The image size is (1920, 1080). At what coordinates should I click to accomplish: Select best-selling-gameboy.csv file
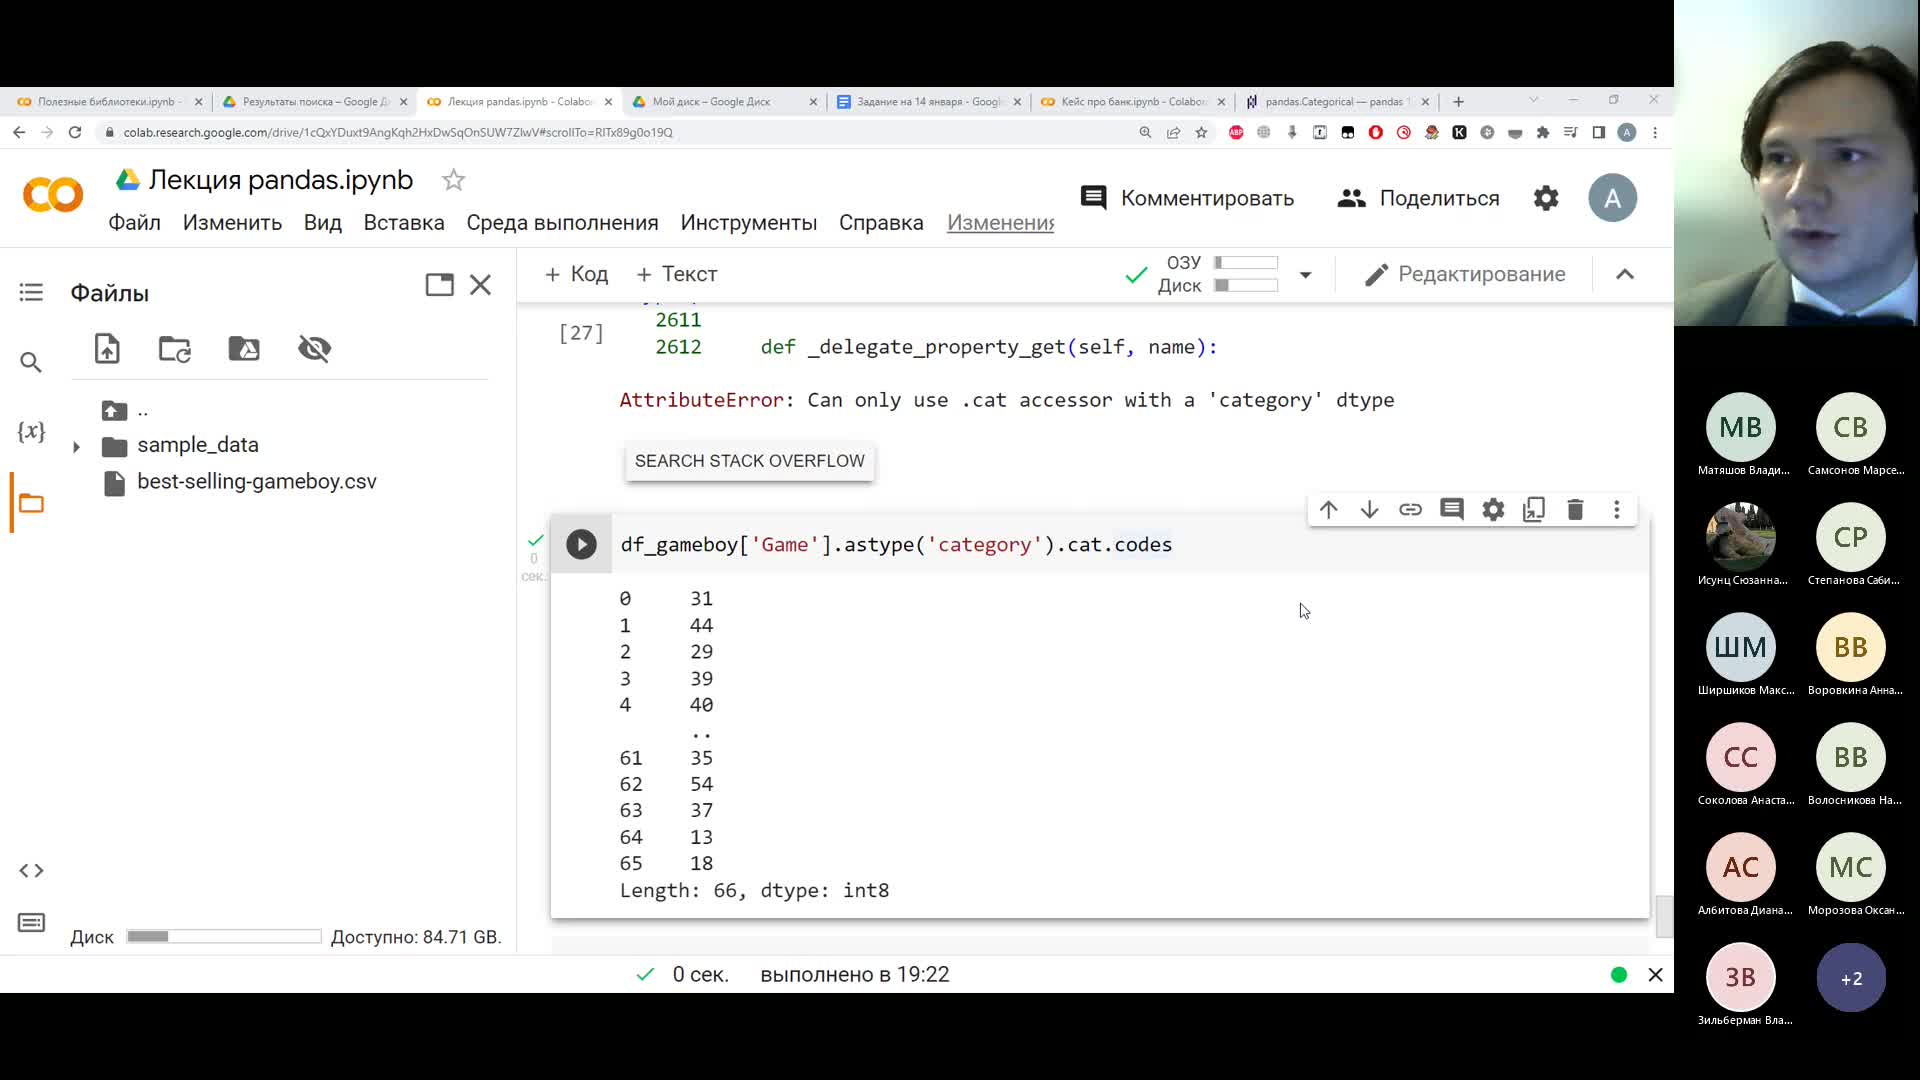(256, 482)
